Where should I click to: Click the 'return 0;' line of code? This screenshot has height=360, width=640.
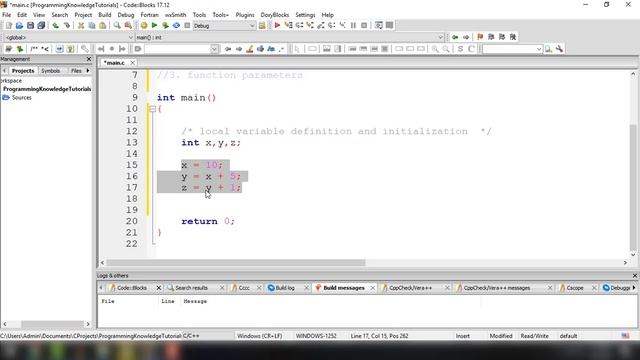click(x=208, y=221)
